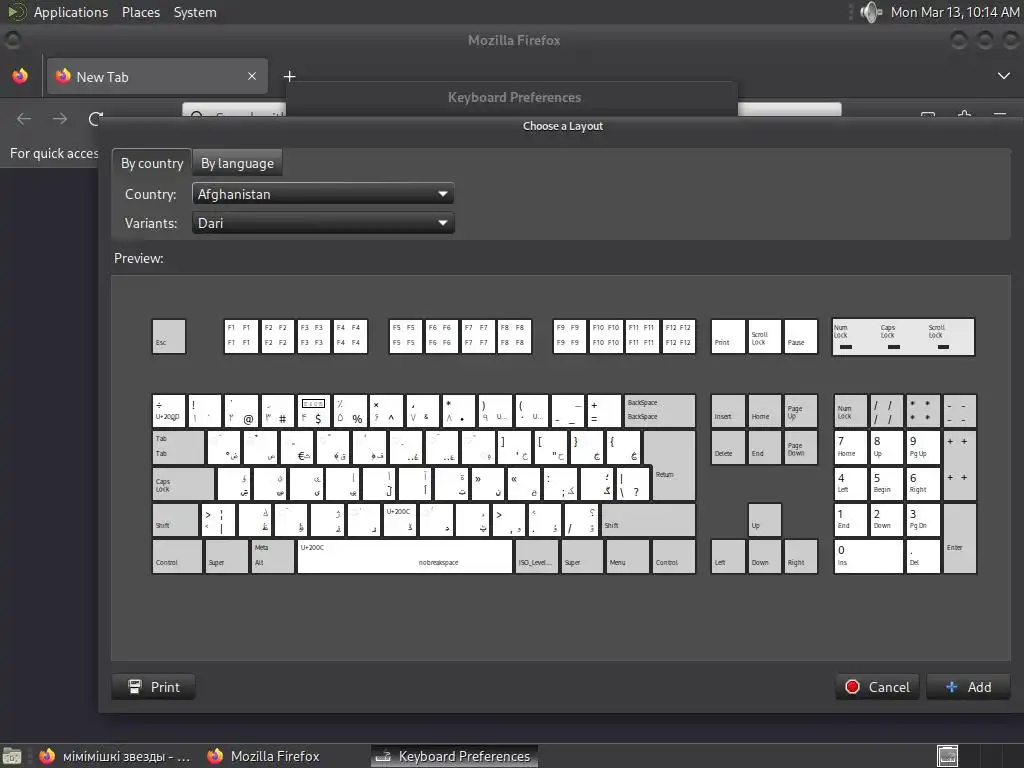Click the Print key in keyboard preview
1024x768 pixels.
click(x=728, y=336)
